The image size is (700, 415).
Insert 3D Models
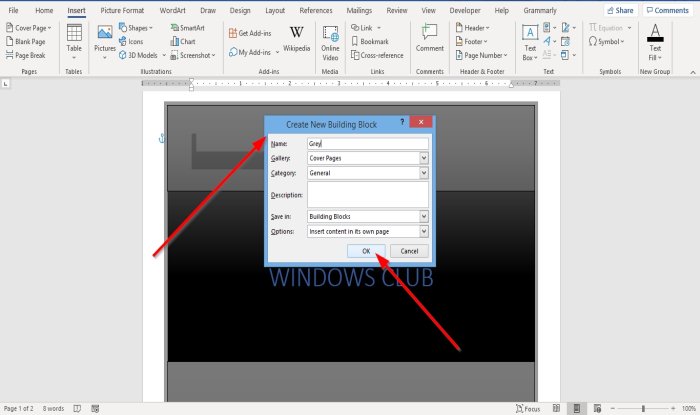pos(142,55)
